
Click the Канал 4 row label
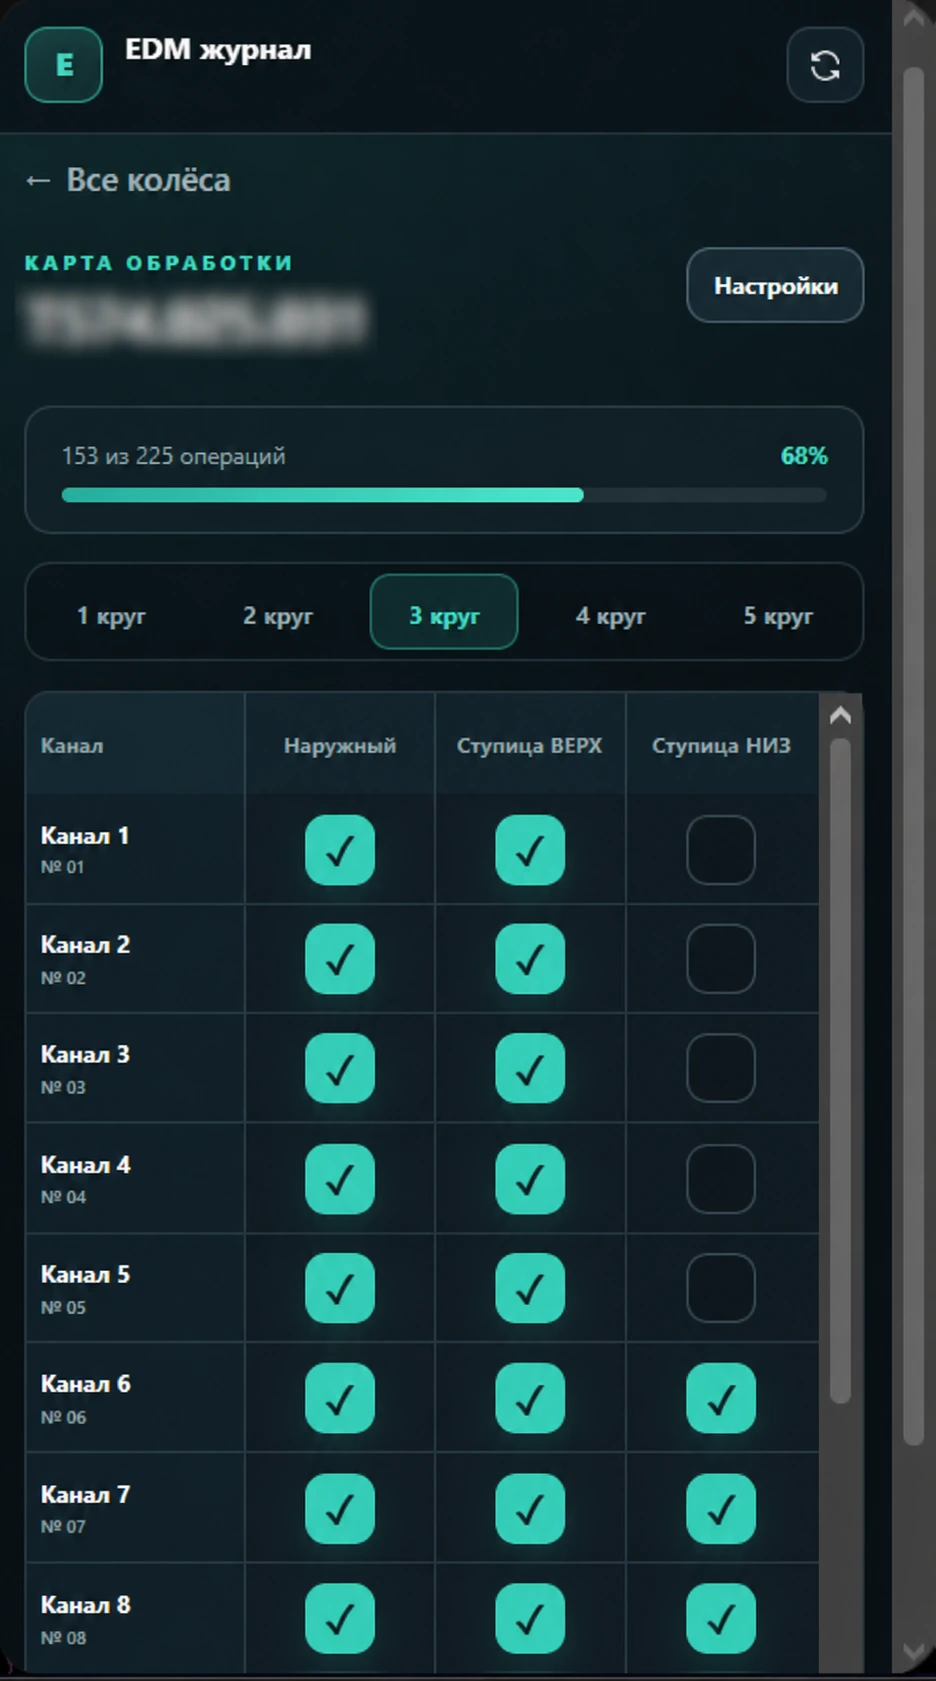coord(85,1165)
